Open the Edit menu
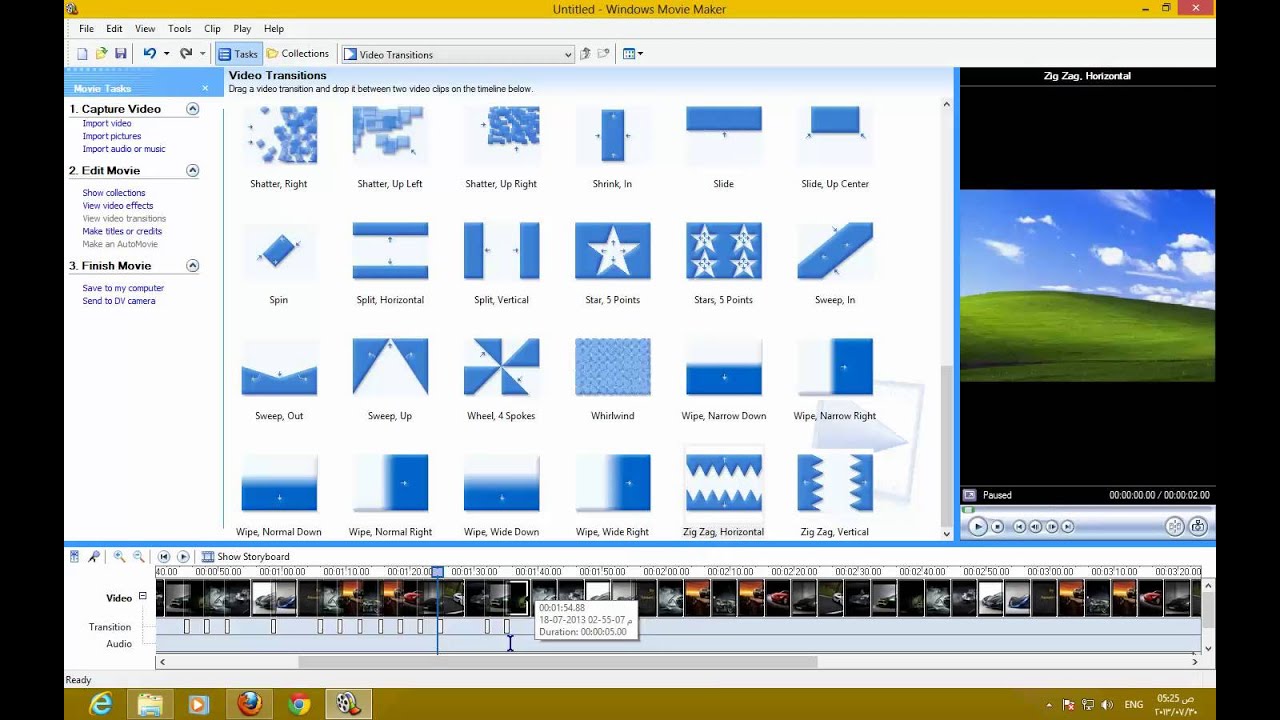This screenshot has width=1280, height=720. point(114,29)
